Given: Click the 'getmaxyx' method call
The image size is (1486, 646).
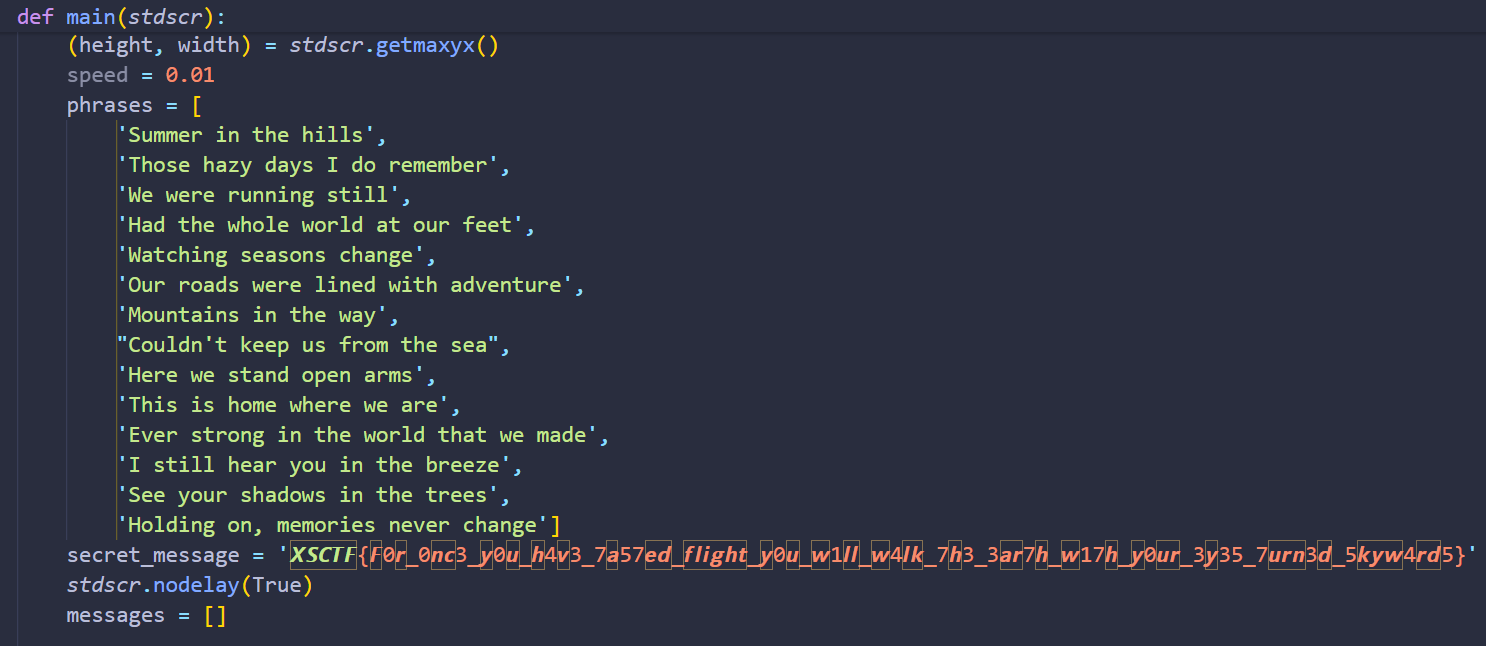Looking at the screenshot, I should pos(425,45).
